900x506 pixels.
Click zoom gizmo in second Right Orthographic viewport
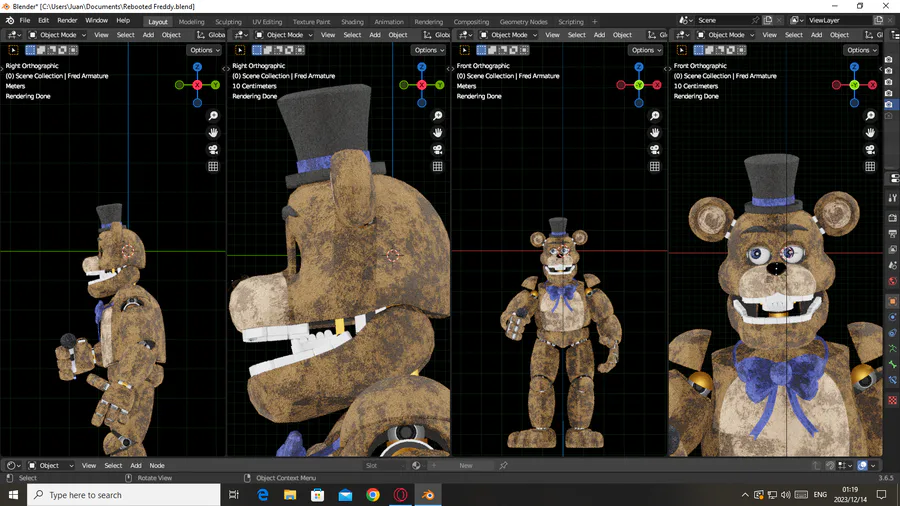[437, 116]
